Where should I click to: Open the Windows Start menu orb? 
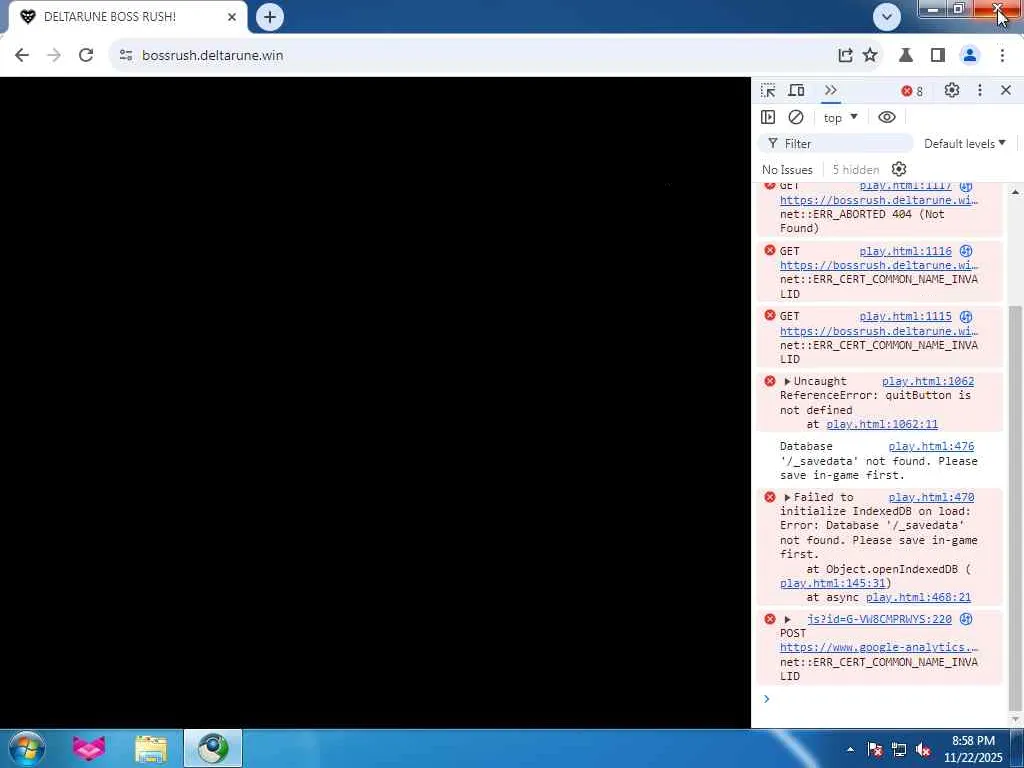(x=27, y=748)
